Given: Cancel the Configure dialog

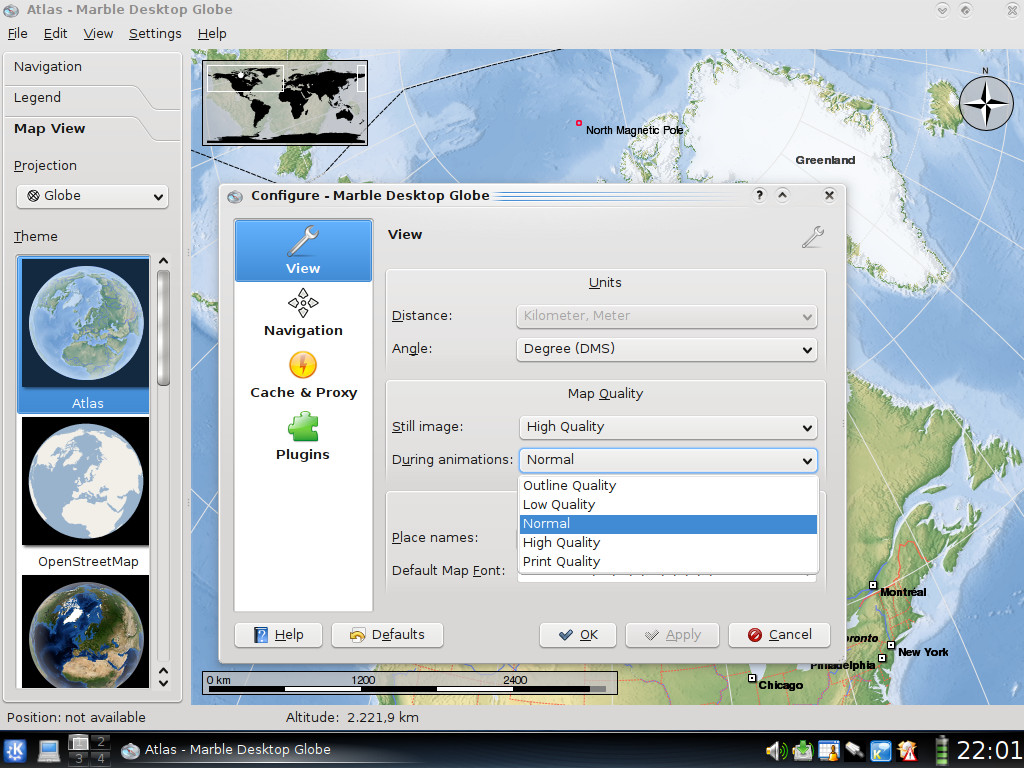Looking at the screenshot, I should [779, 635].
